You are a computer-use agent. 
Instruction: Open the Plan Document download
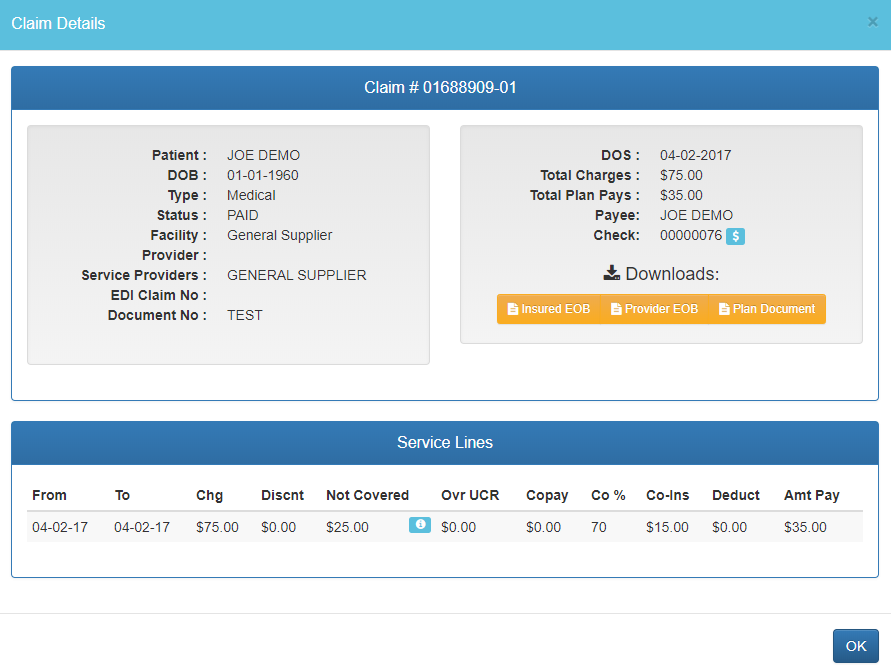click(x=767, y=309)
